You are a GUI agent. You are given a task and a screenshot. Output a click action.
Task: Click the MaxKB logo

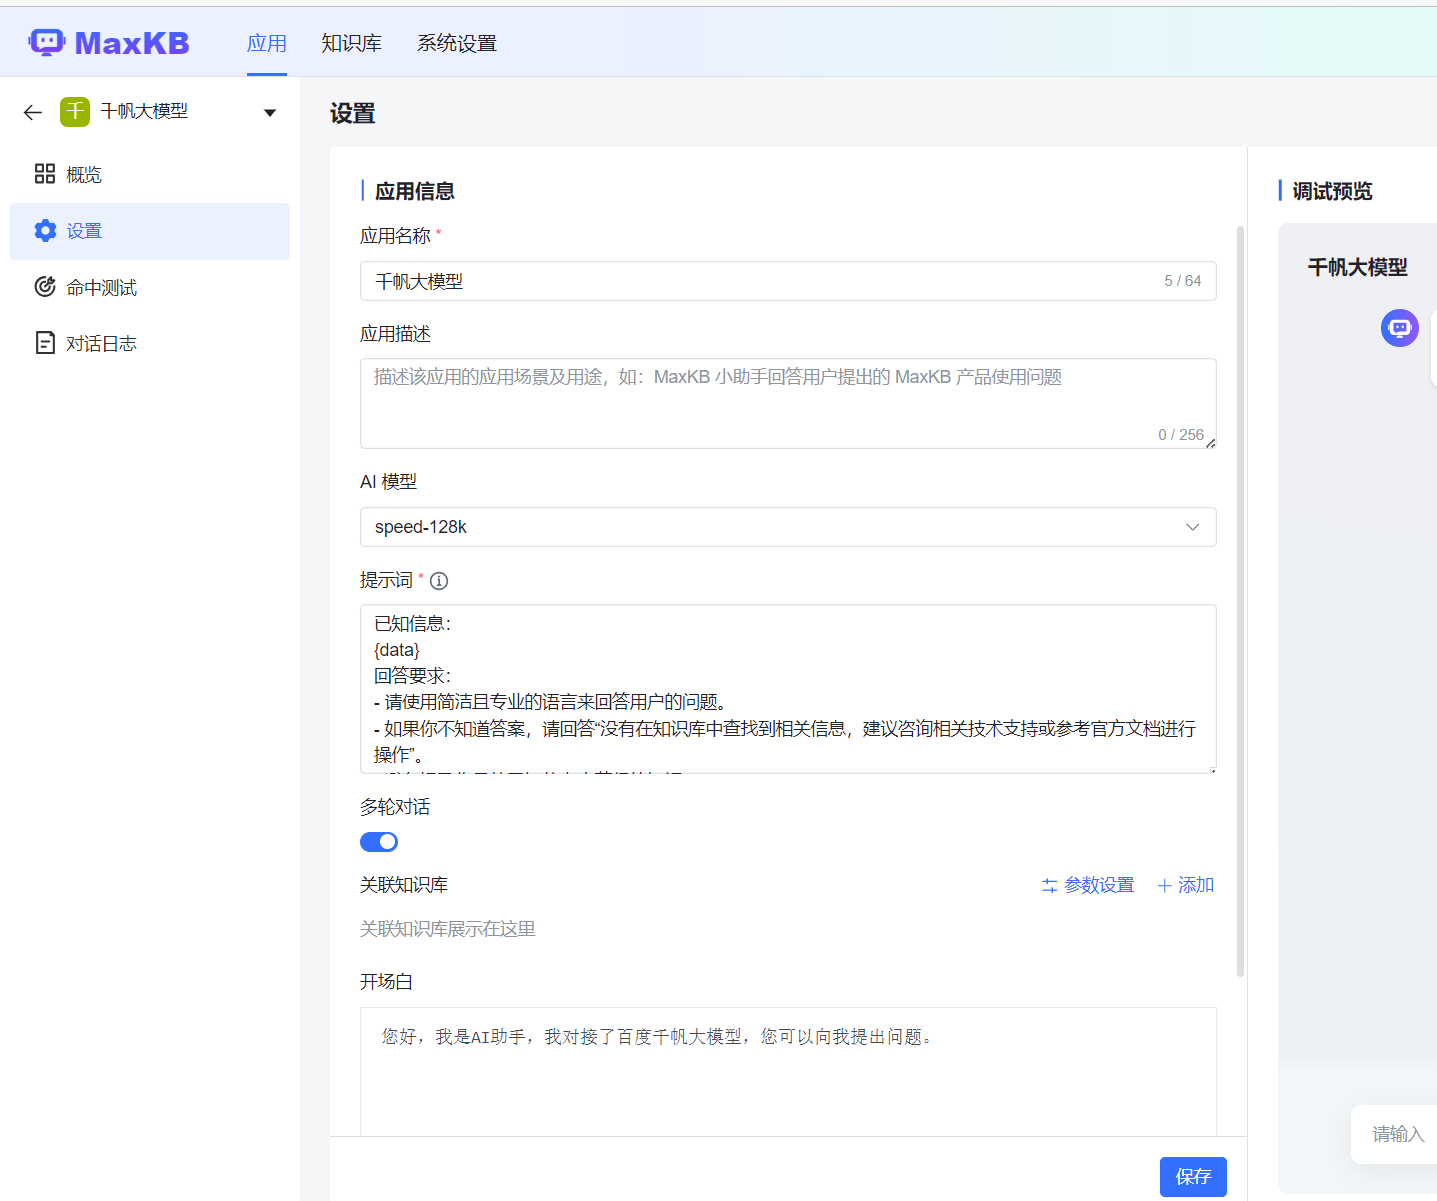109,43
